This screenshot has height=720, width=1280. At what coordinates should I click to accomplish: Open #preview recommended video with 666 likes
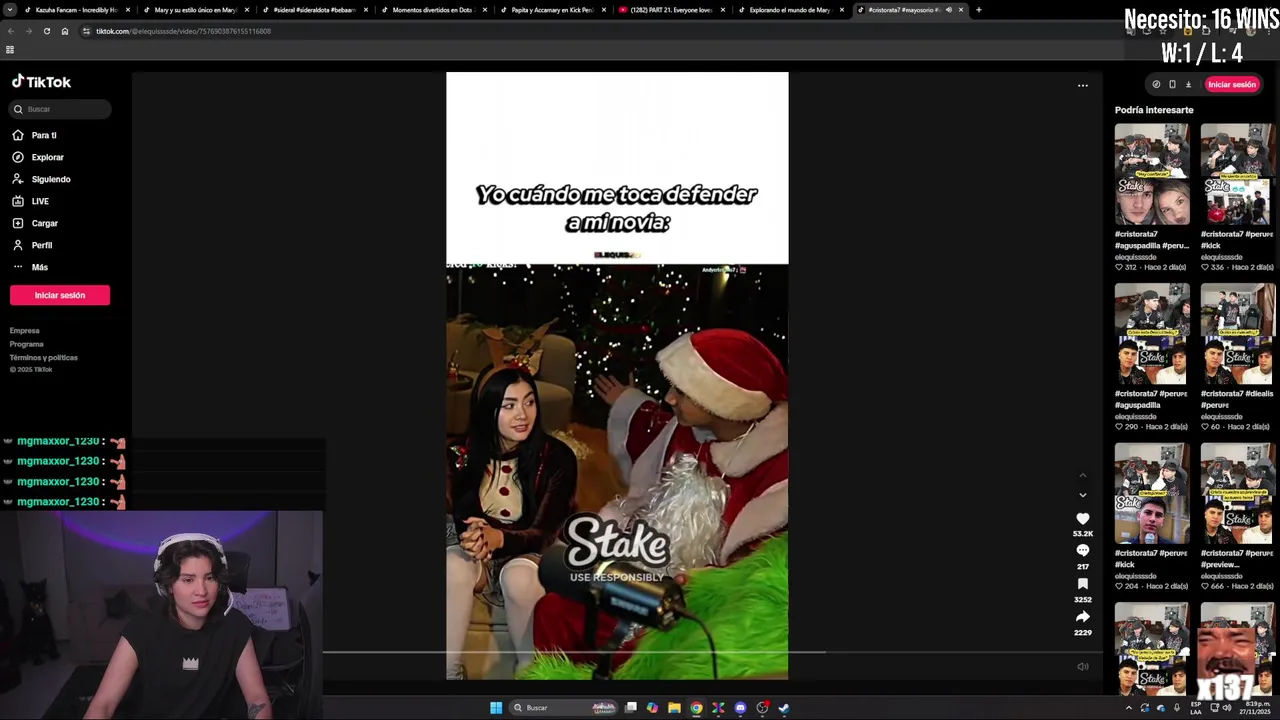tap(1238, 494)
